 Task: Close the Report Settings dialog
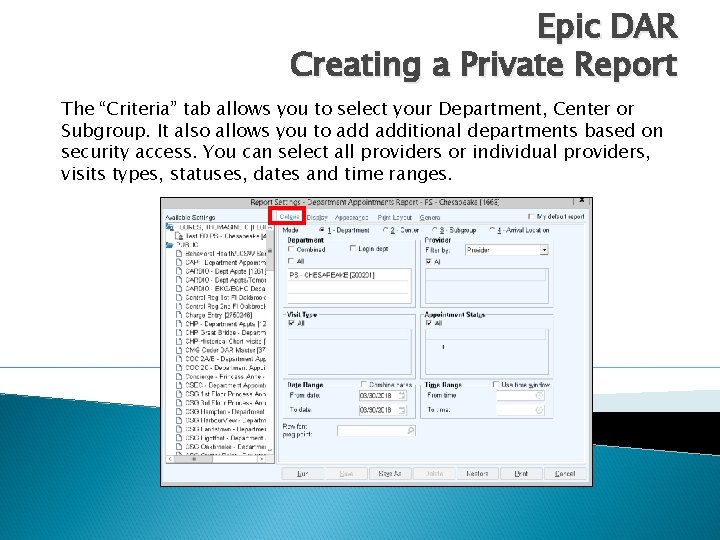(581, 202)
